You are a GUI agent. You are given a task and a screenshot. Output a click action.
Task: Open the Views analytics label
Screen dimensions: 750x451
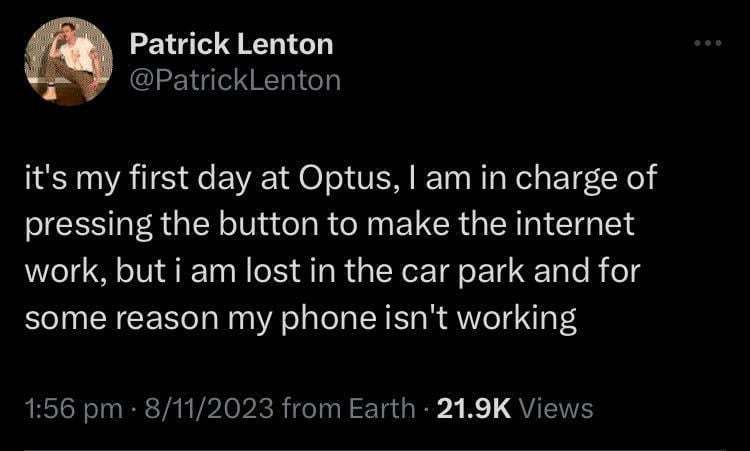pyautogui.click(x=557, y=408)
